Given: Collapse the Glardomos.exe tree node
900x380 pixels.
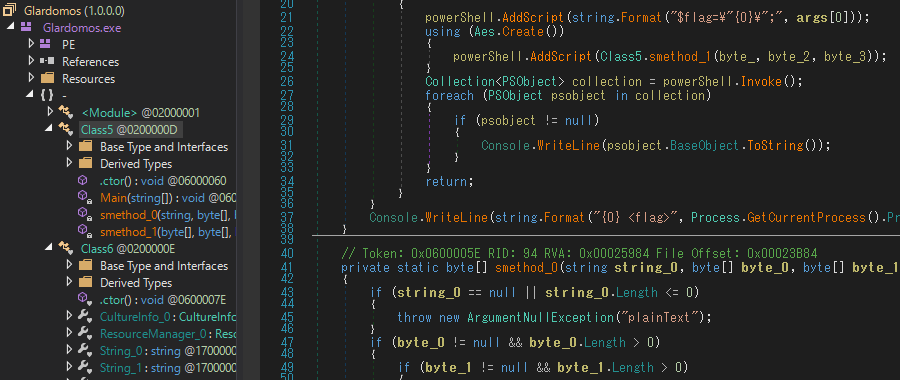Looking at the screenshot, I should pyautogui.click(x=11, y=27).
